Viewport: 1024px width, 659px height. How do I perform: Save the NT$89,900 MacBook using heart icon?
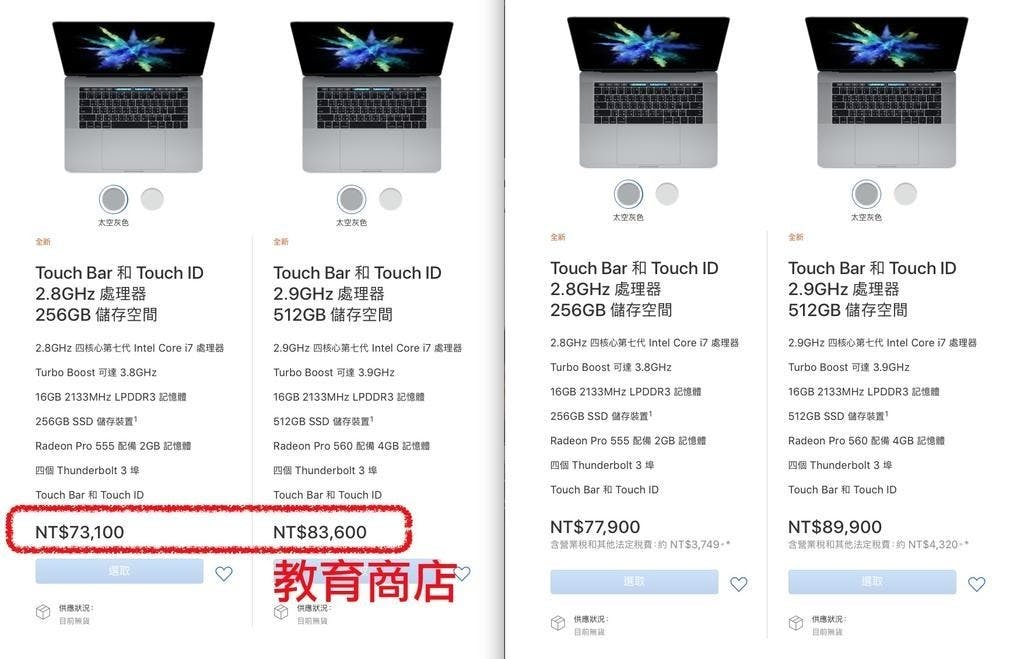click(x=976, y=584)
